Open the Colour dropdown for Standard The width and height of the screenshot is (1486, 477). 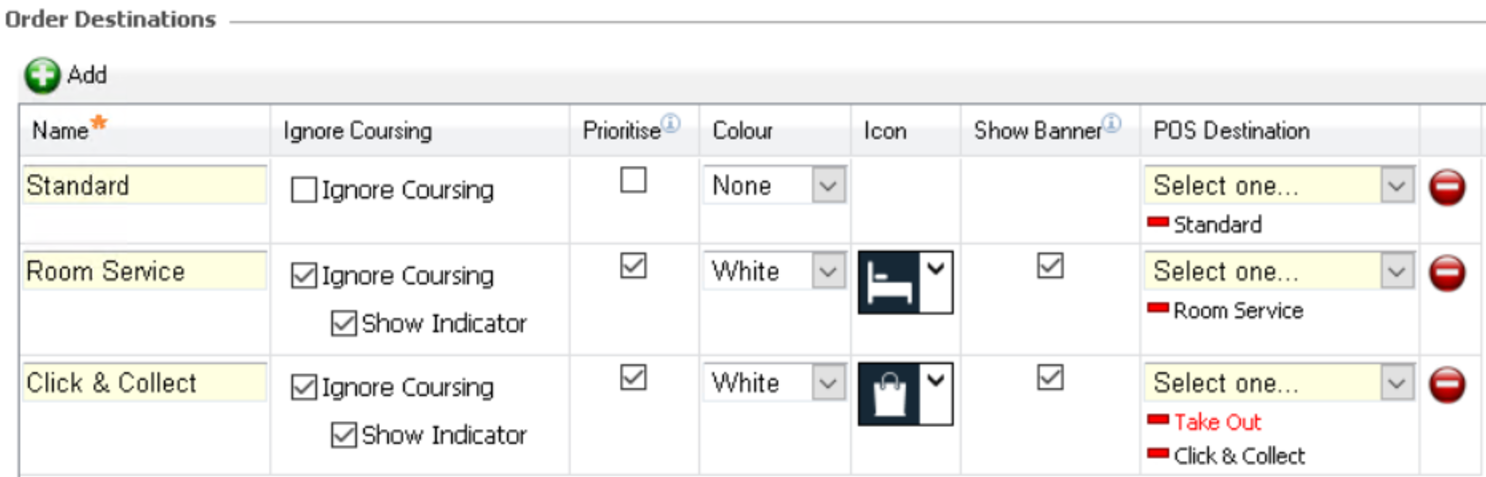(829, 186)
